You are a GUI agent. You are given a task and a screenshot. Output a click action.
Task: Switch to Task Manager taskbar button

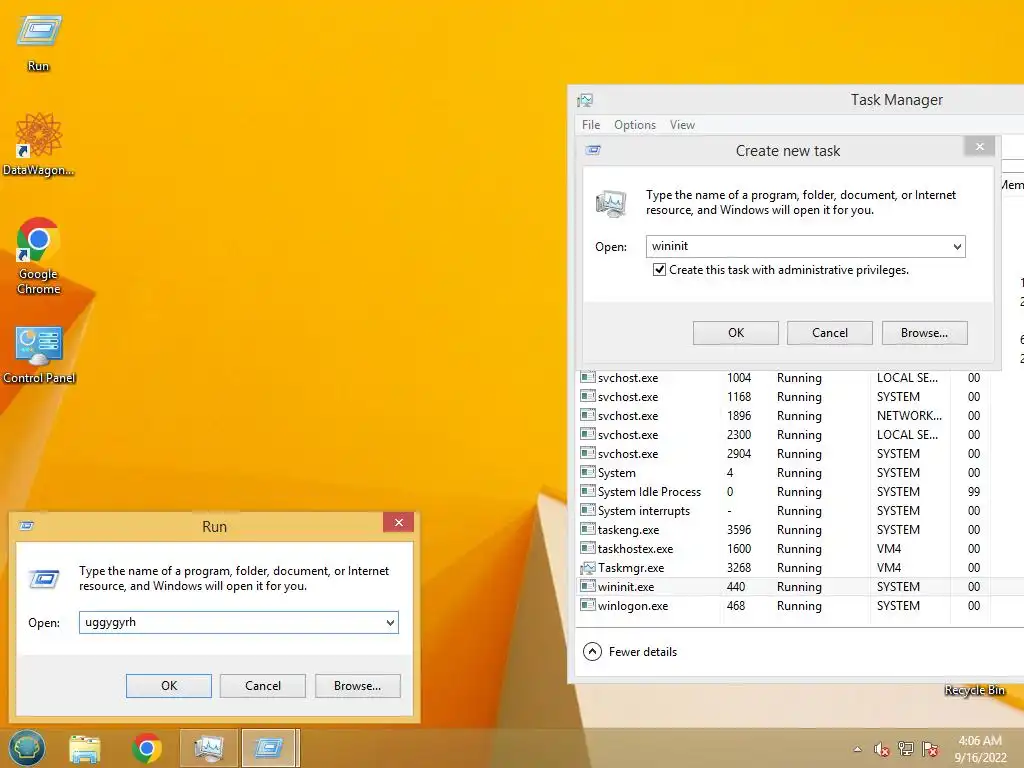(209, 748)
